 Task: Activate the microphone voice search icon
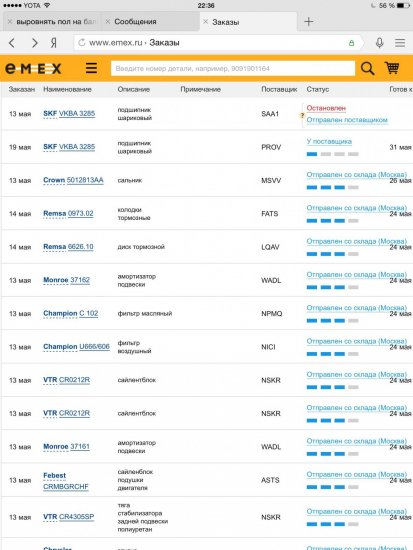point(379,43)
